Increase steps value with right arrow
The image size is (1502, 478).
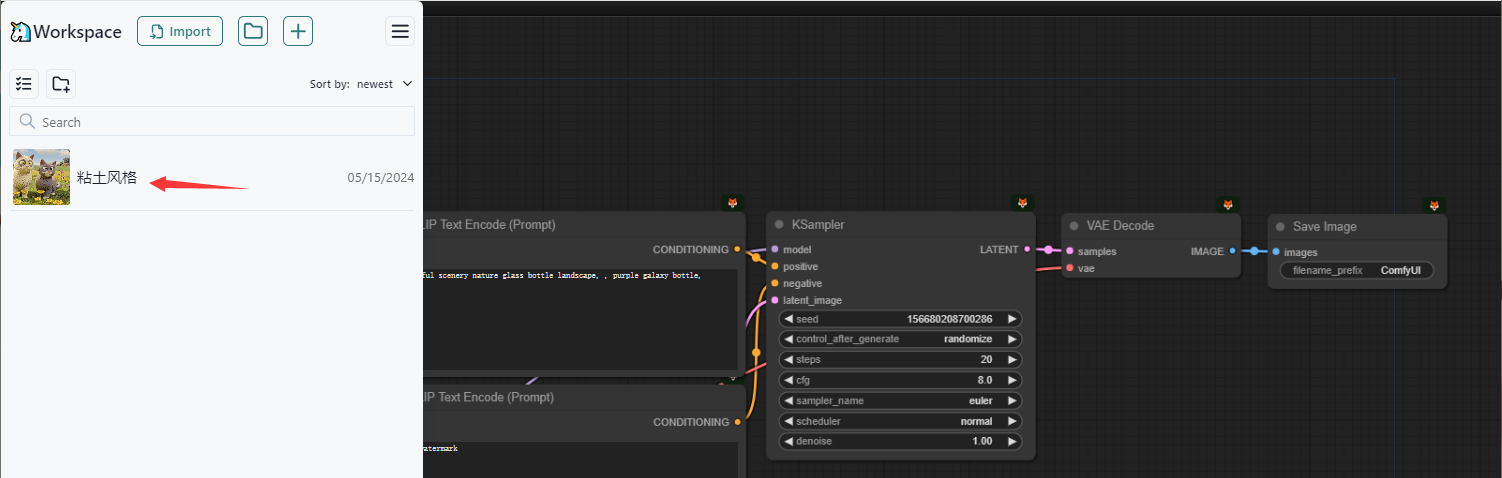pyautogui.click(x=1012, y=360)
